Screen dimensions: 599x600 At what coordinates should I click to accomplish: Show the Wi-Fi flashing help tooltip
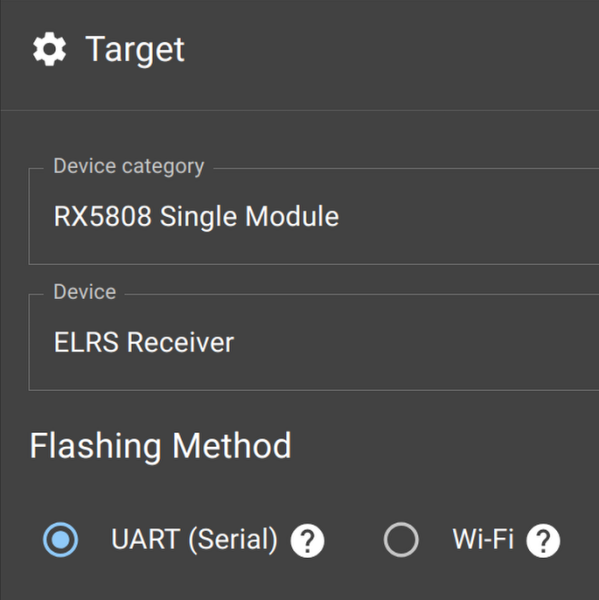(543, 540)
